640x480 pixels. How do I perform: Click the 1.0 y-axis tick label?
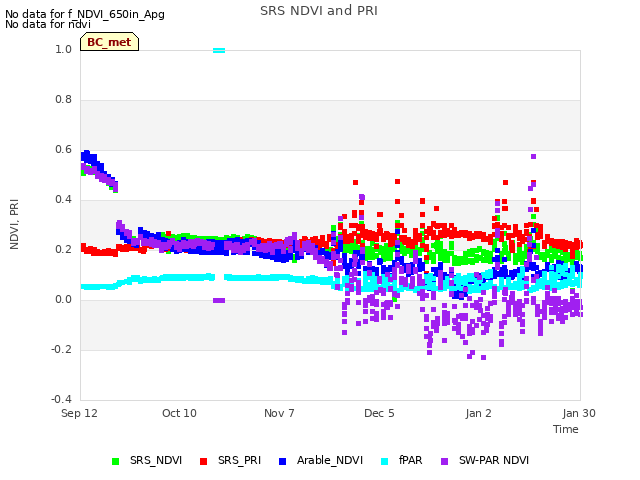[x=64, y=50]
